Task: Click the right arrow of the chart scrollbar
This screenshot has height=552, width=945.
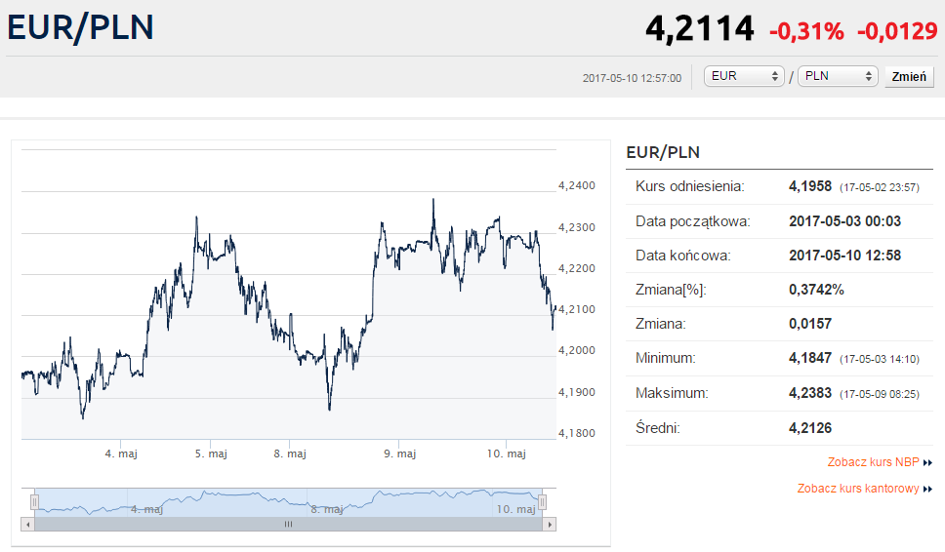Action: point(549,524)
